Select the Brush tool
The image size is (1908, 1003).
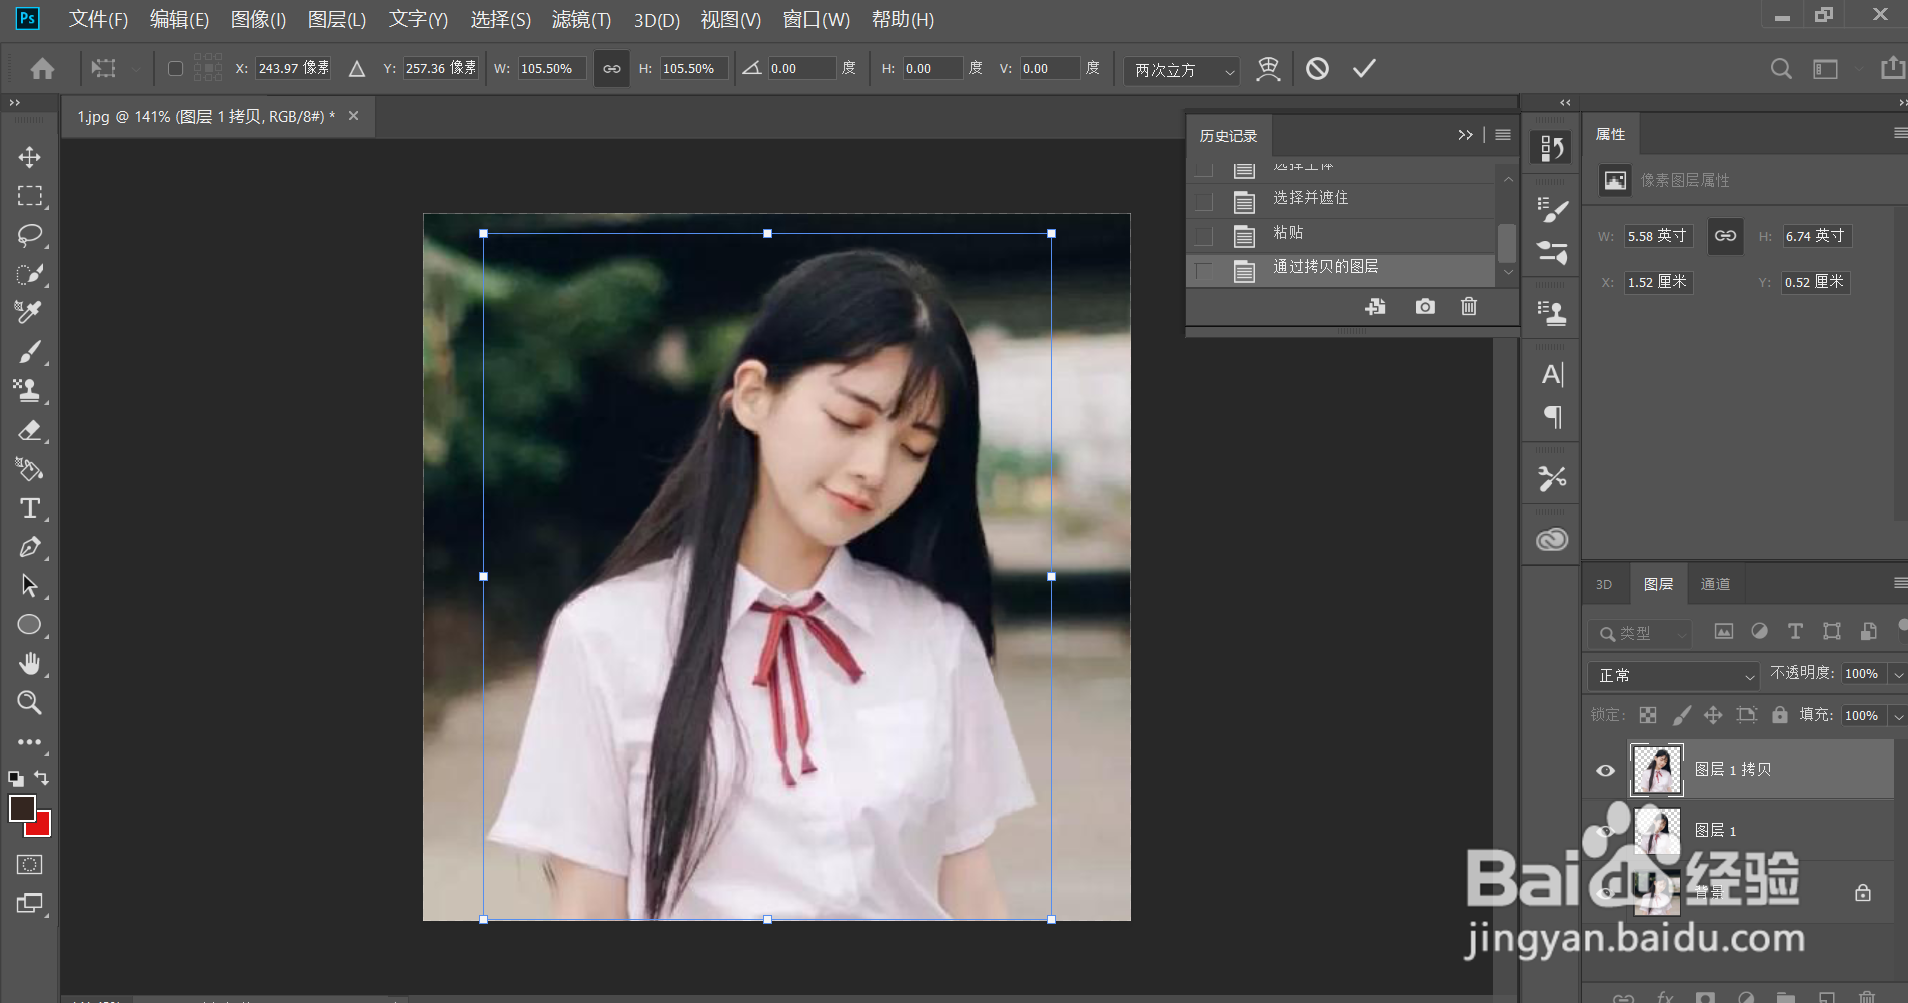point(29,351)
